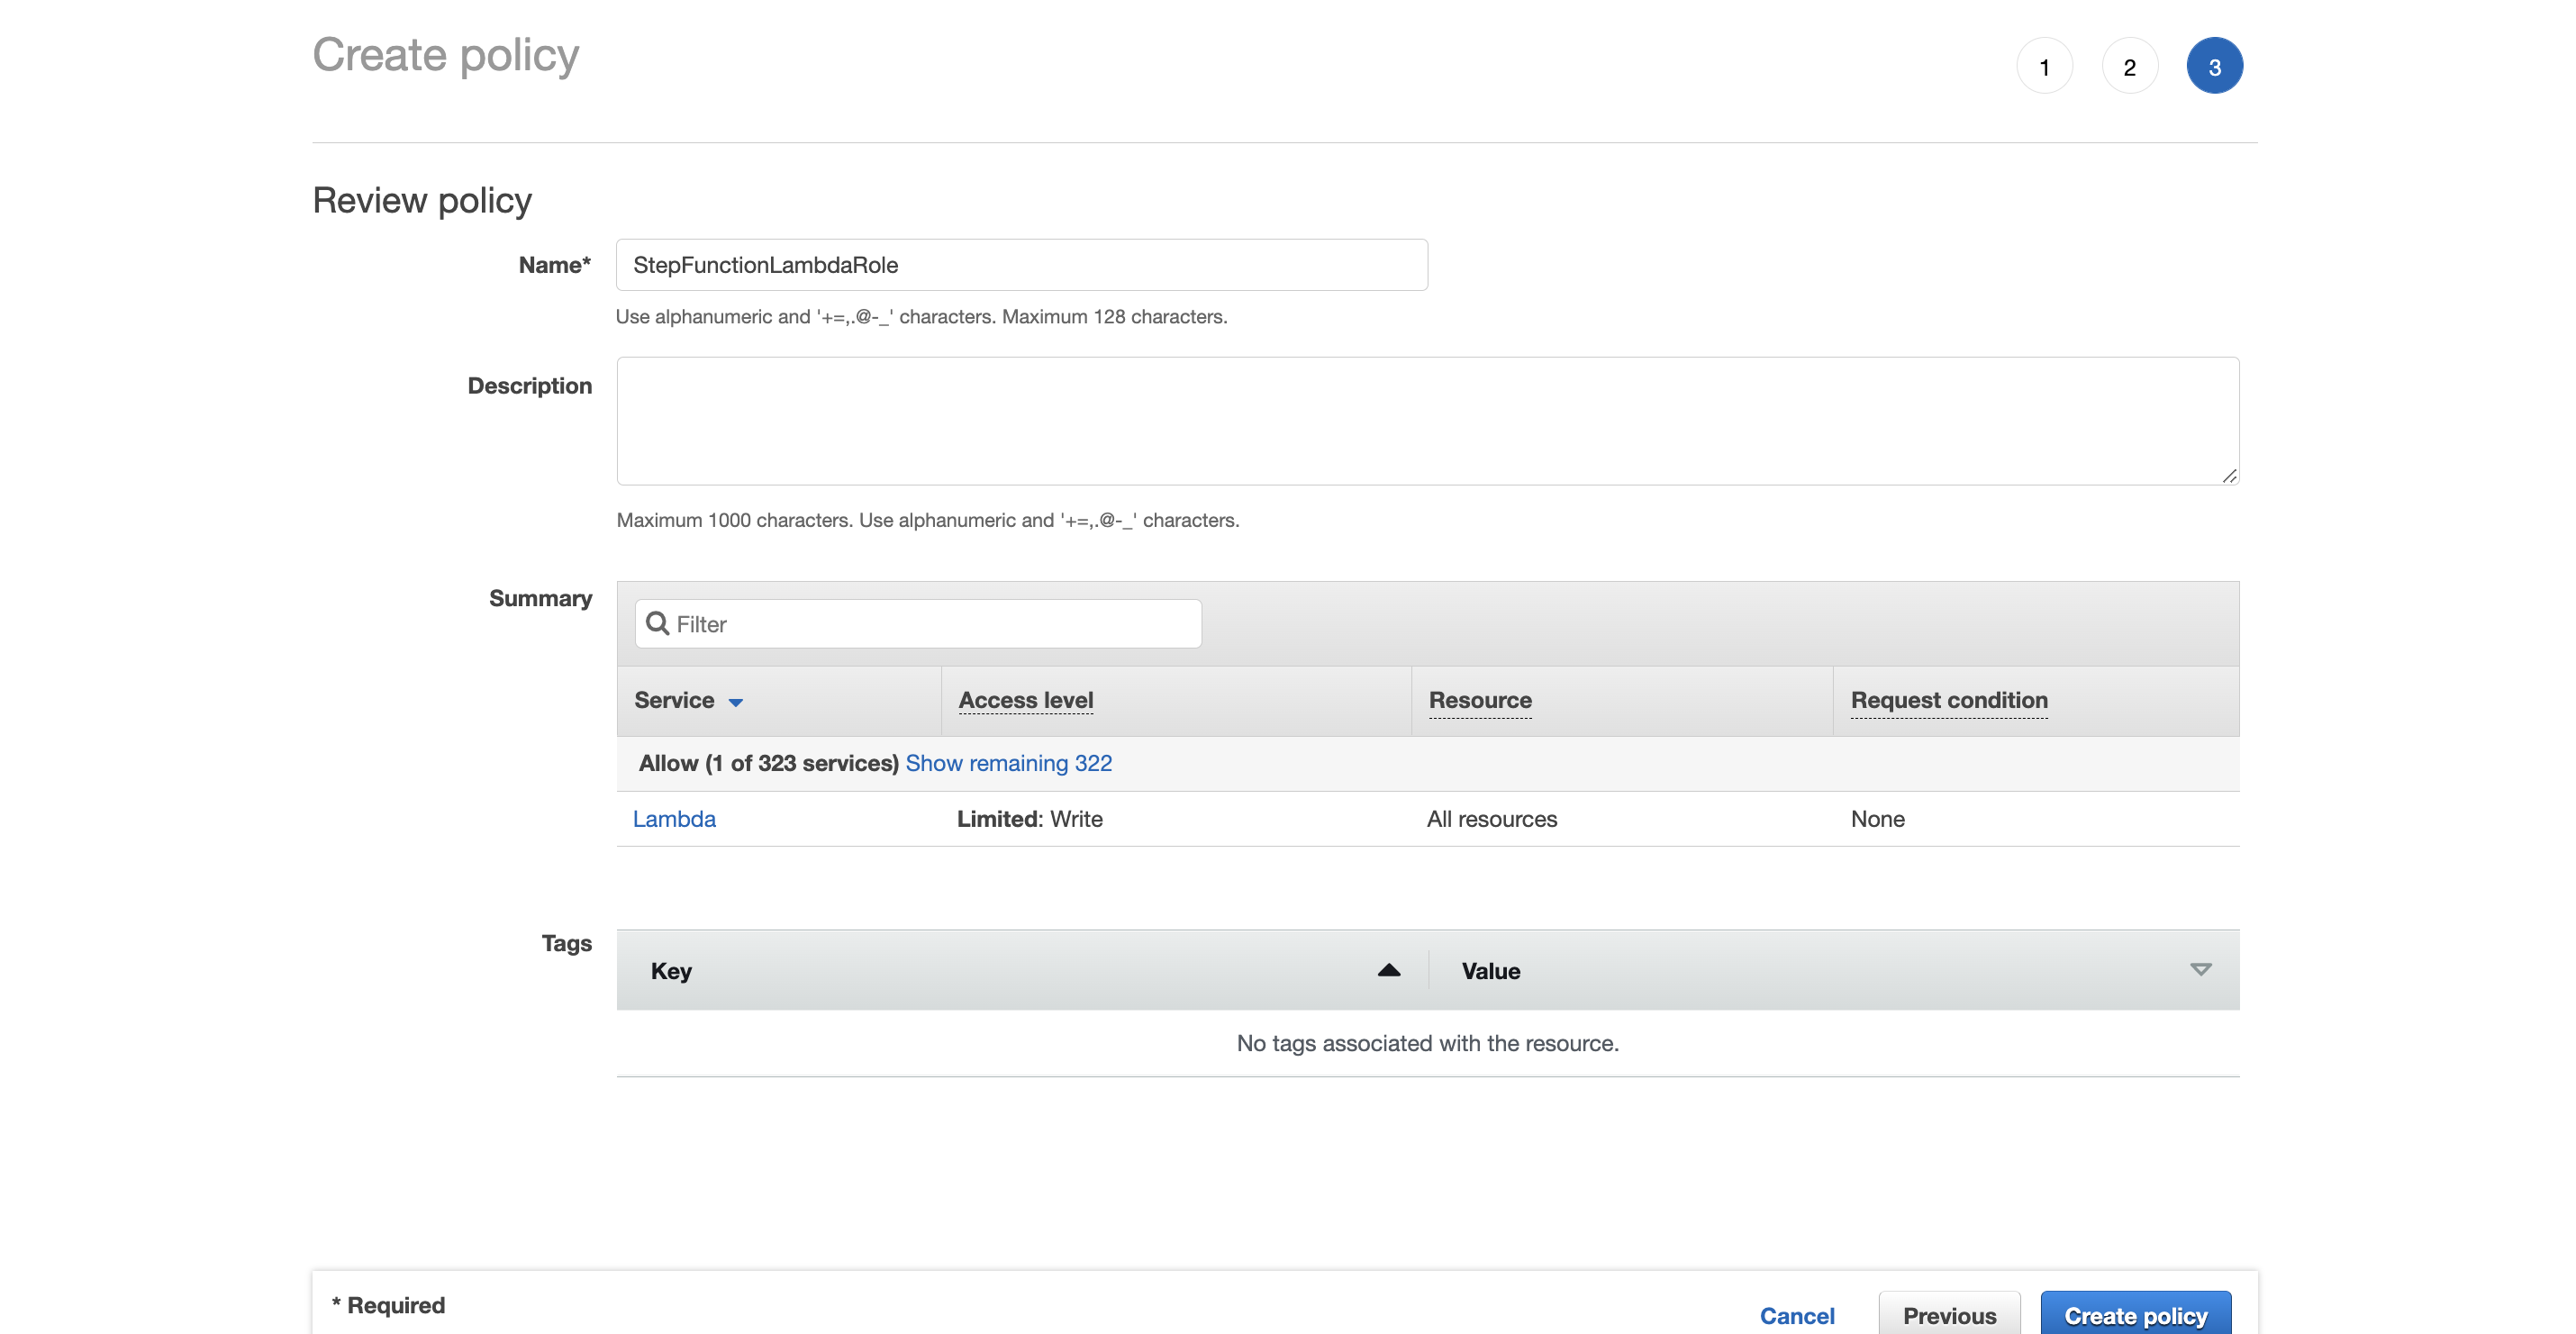
Task: Click the ascending sort triangle in Key column
Action: (1388, 970)
